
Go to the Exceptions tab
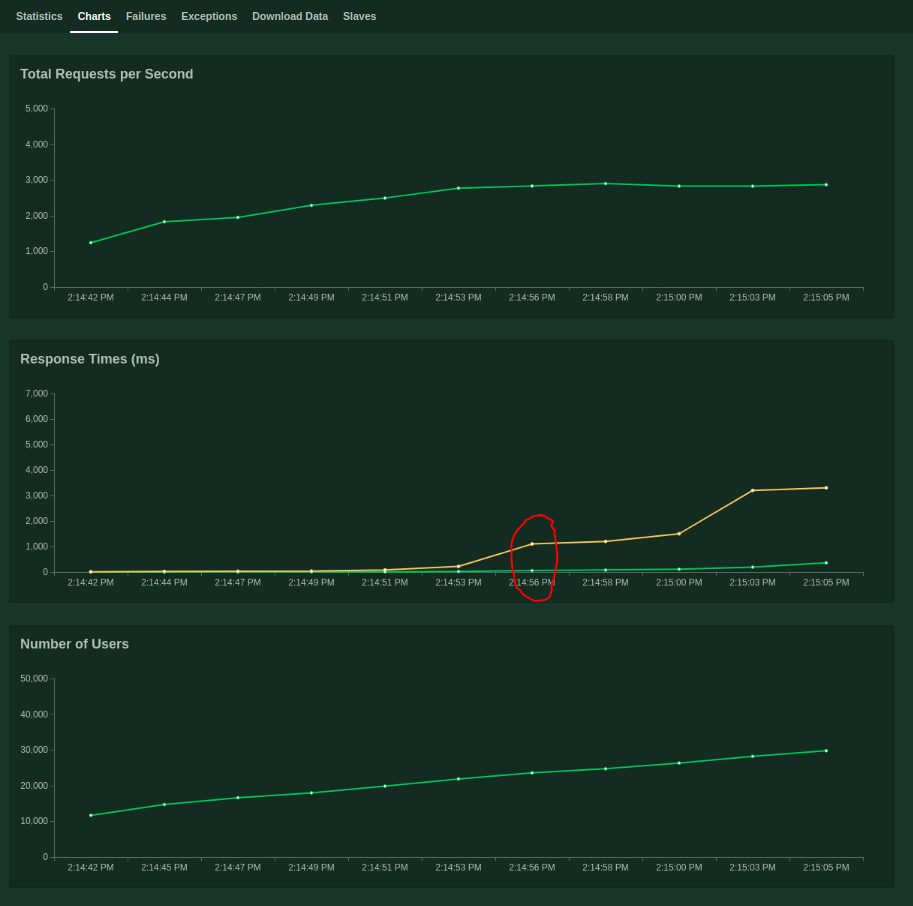click(x=209, y=16)
